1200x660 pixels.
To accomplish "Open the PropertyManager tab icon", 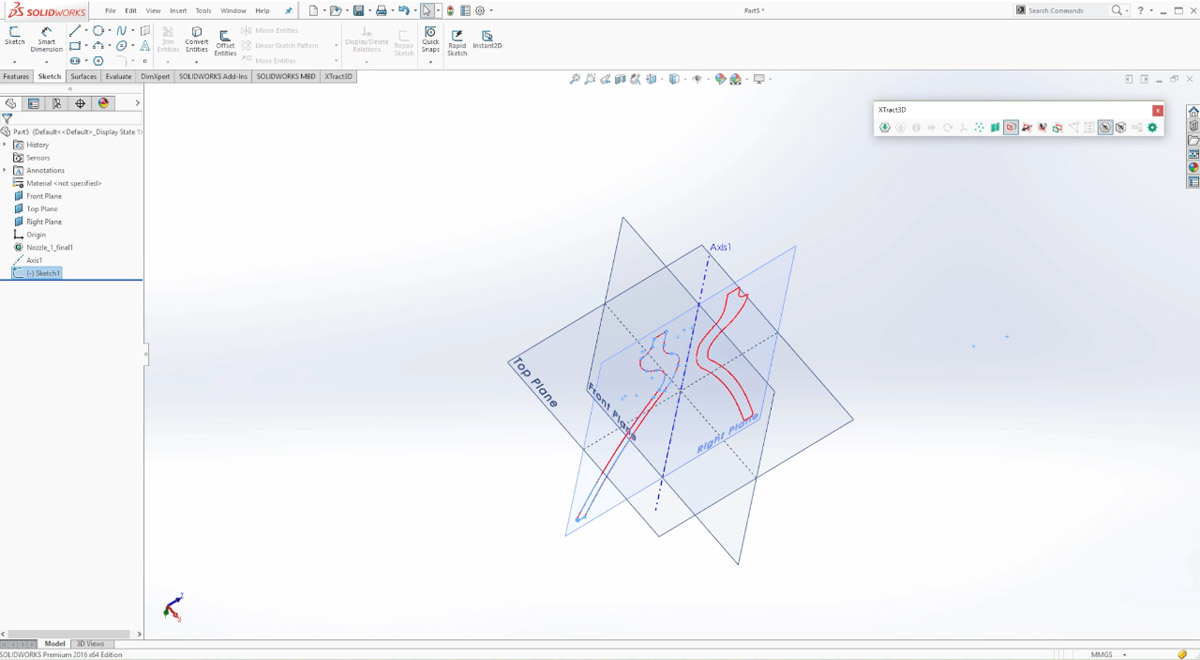I will 33,103.
